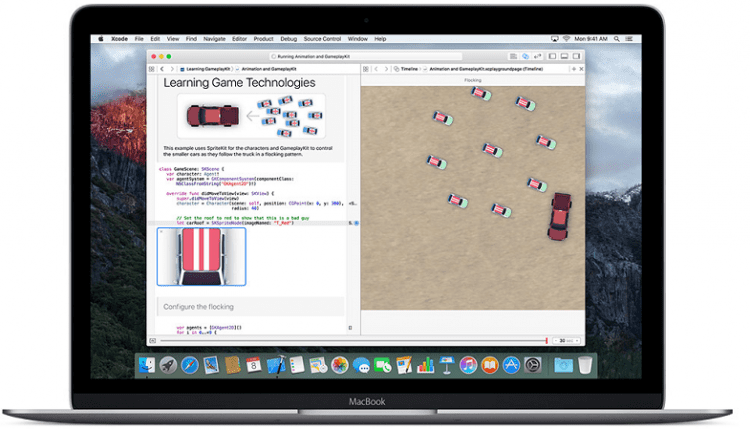750x430 pixels.
Task: Open the Source Control menu
Action: coord(322,39)
